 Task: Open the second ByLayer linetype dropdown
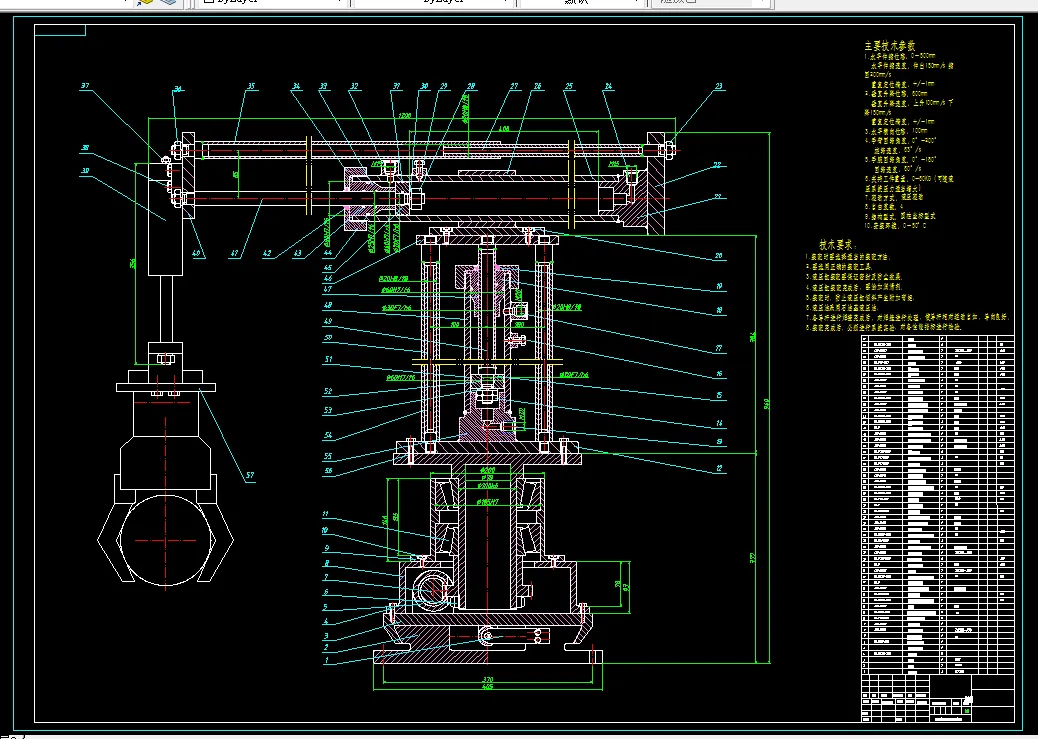point(434,2)
